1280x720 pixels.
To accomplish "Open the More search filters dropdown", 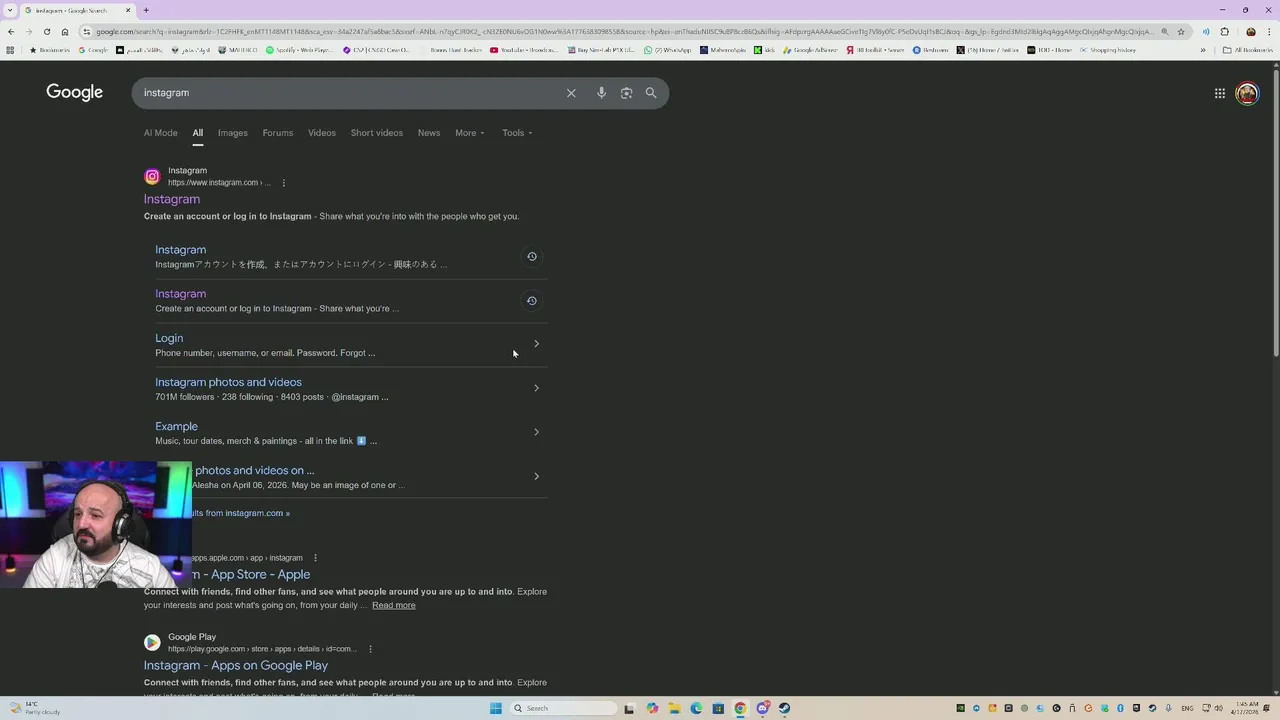I will point(469,133).
